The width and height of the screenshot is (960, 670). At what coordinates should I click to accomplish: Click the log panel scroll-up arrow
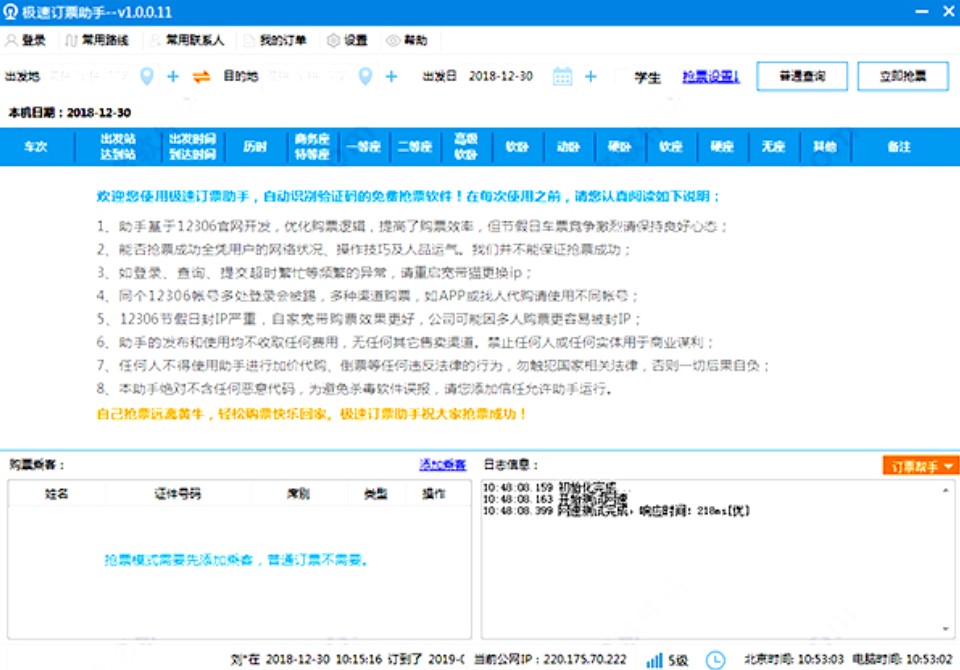tap(943, 487)
